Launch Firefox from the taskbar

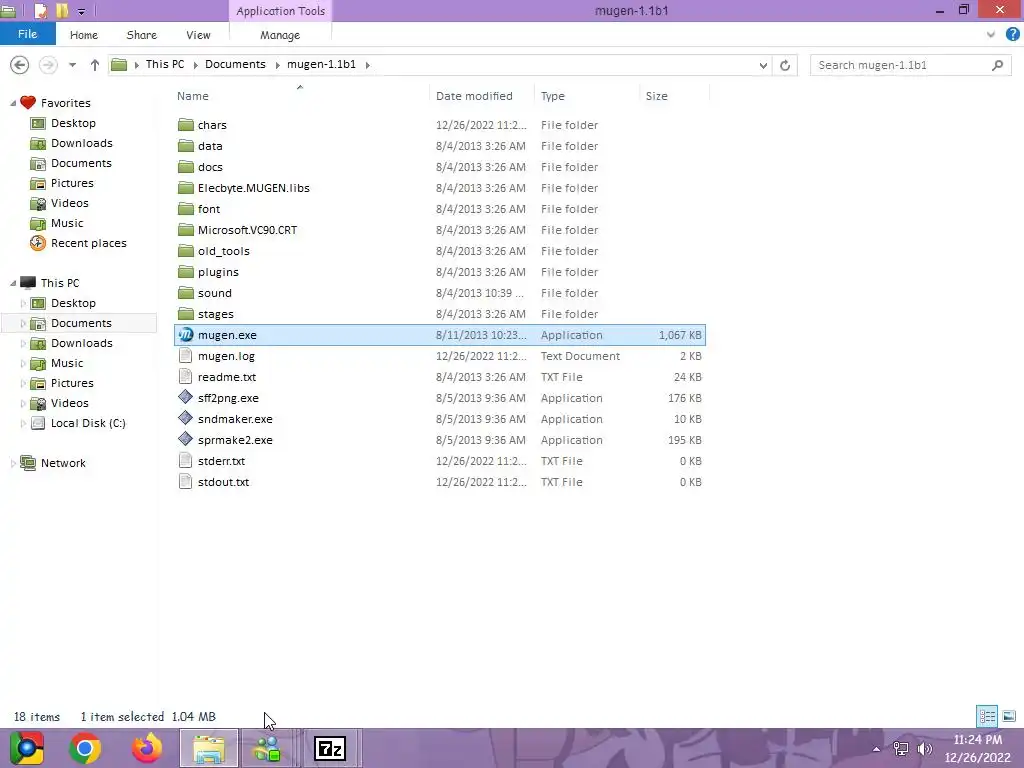click(146, 748)
